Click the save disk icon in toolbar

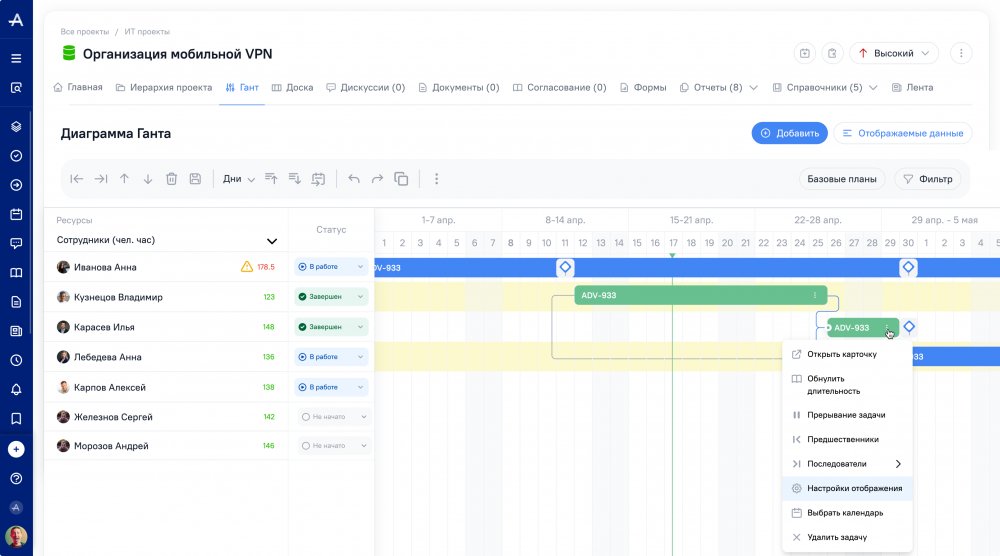pos(195,179)
